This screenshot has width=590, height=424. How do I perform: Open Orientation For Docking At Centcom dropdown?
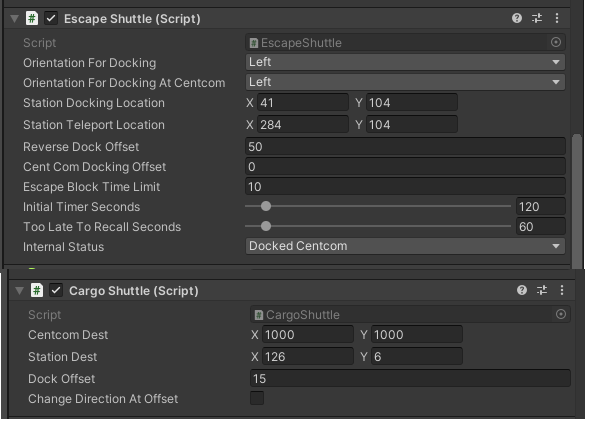click(405, 82)
